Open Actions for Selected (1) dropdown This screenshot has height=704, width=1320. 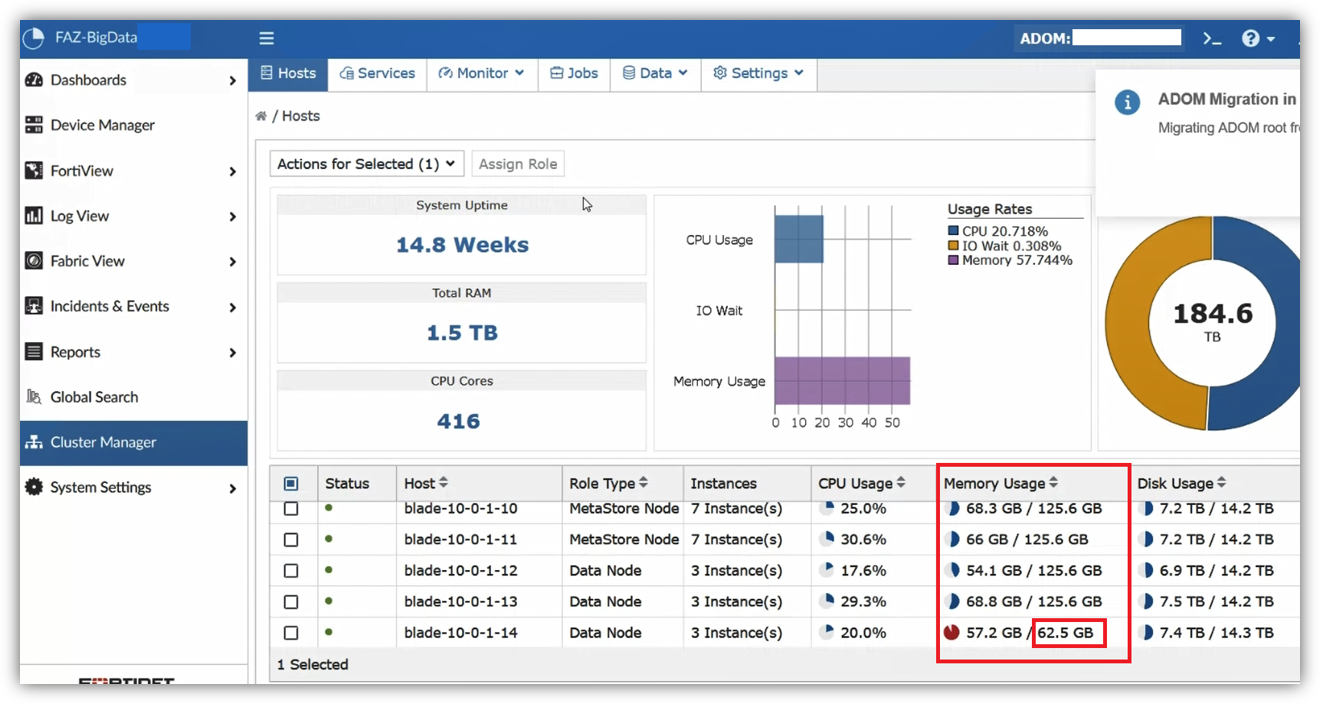367,164
